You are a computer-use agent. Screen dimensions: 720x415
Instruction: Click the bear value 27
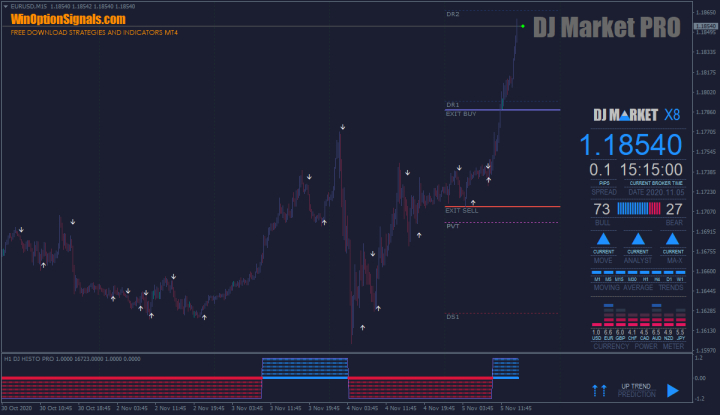point(674,209)
